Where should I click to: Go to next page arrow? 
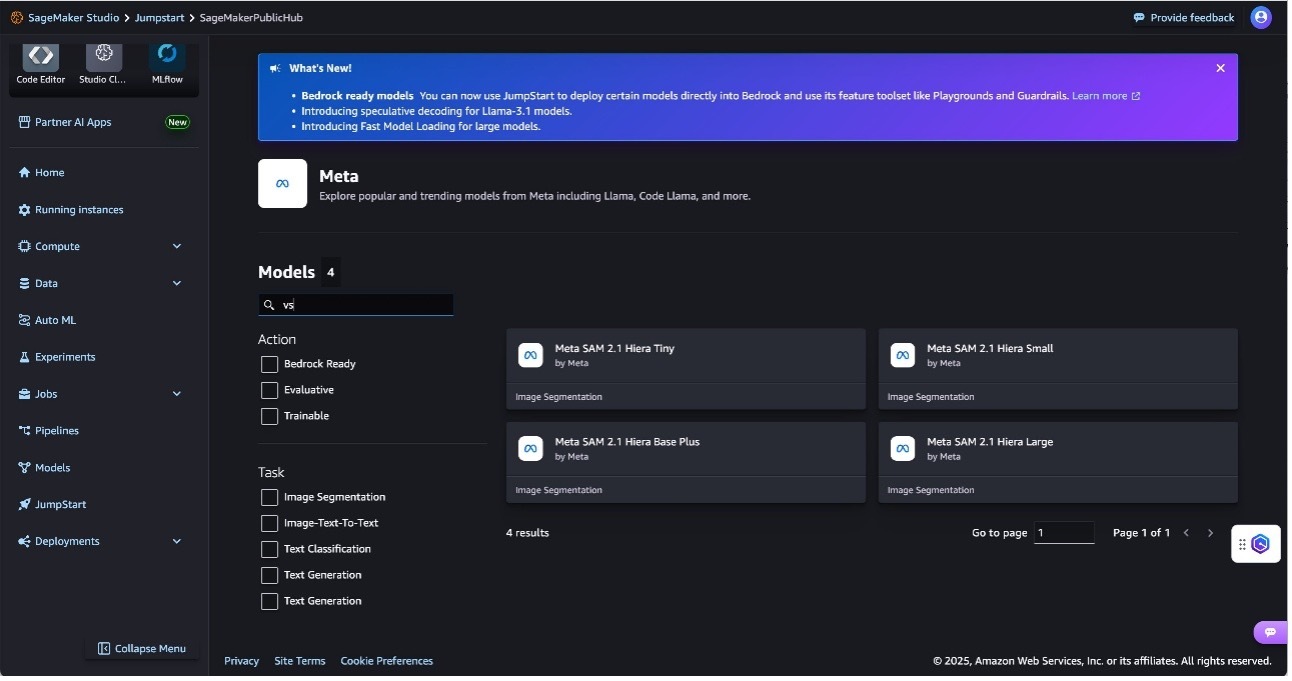click(1210, 534)
